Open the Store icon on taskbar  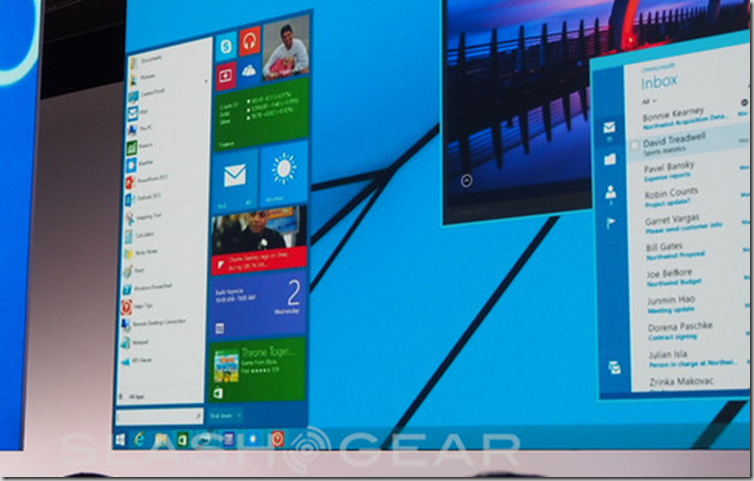tap(182, 440)
